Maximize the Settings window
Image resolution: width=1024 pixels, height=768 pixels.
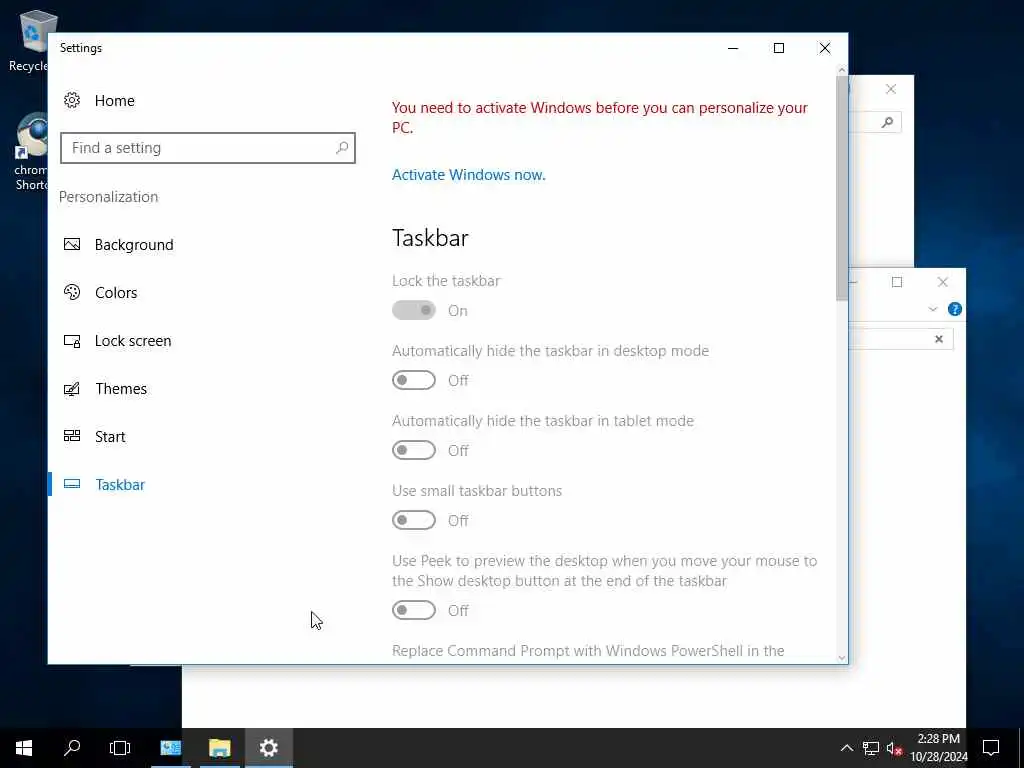pos(778,48)
